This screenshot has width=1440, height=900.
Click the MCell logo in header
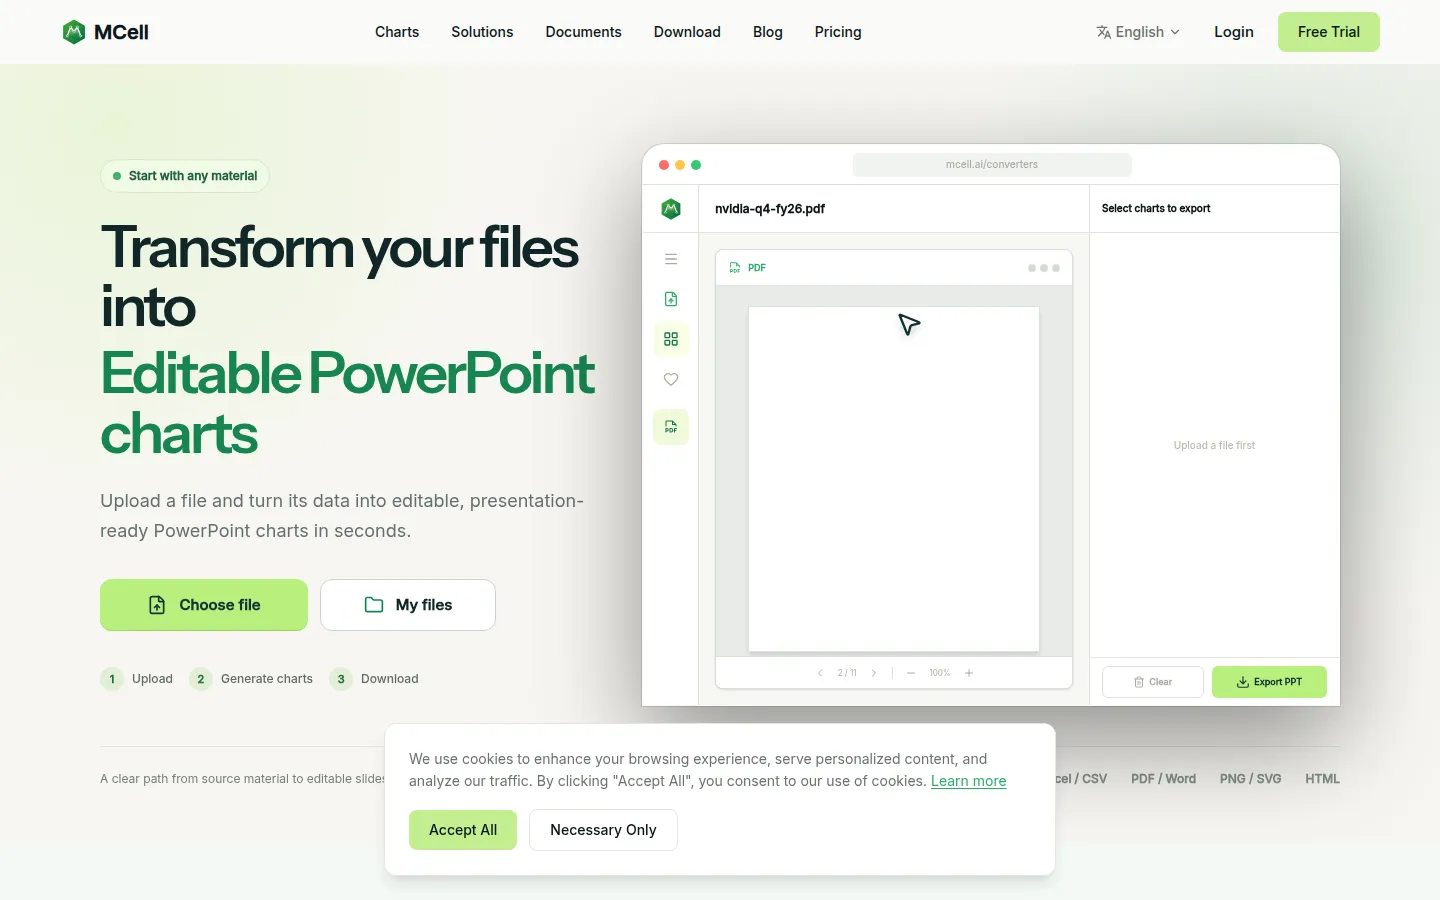click(x=105, y=32)
